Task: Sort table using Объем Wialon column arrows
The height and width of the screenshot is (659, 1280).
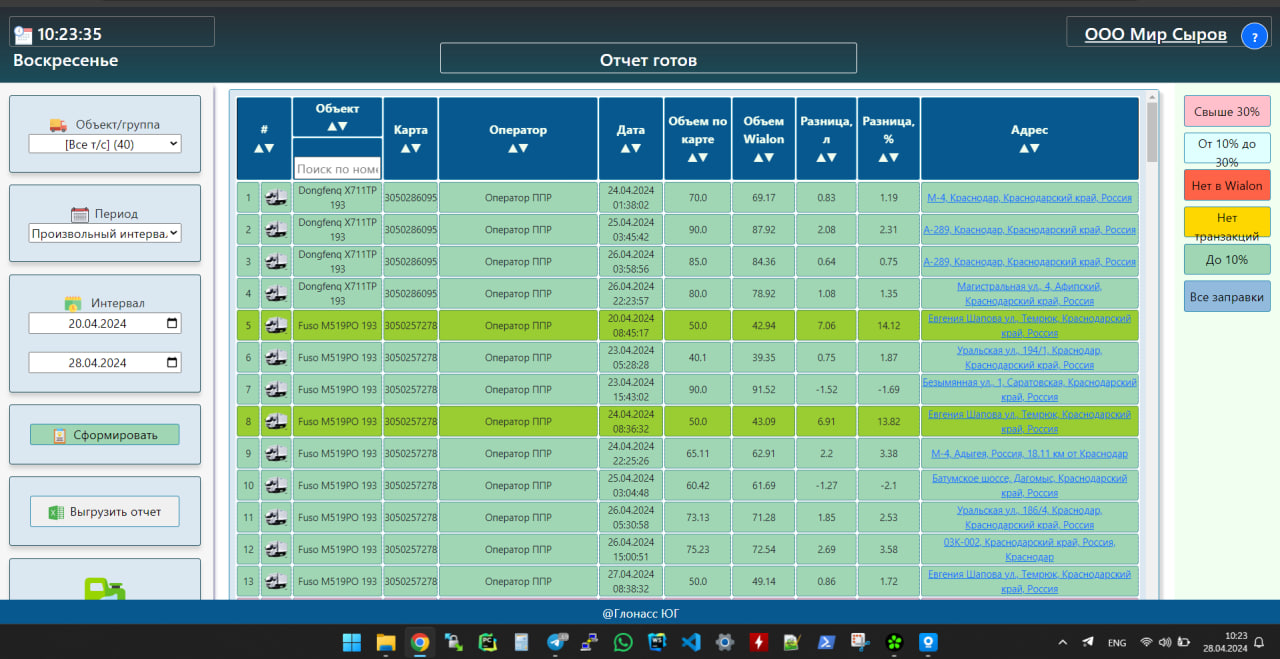Action: 764,157
